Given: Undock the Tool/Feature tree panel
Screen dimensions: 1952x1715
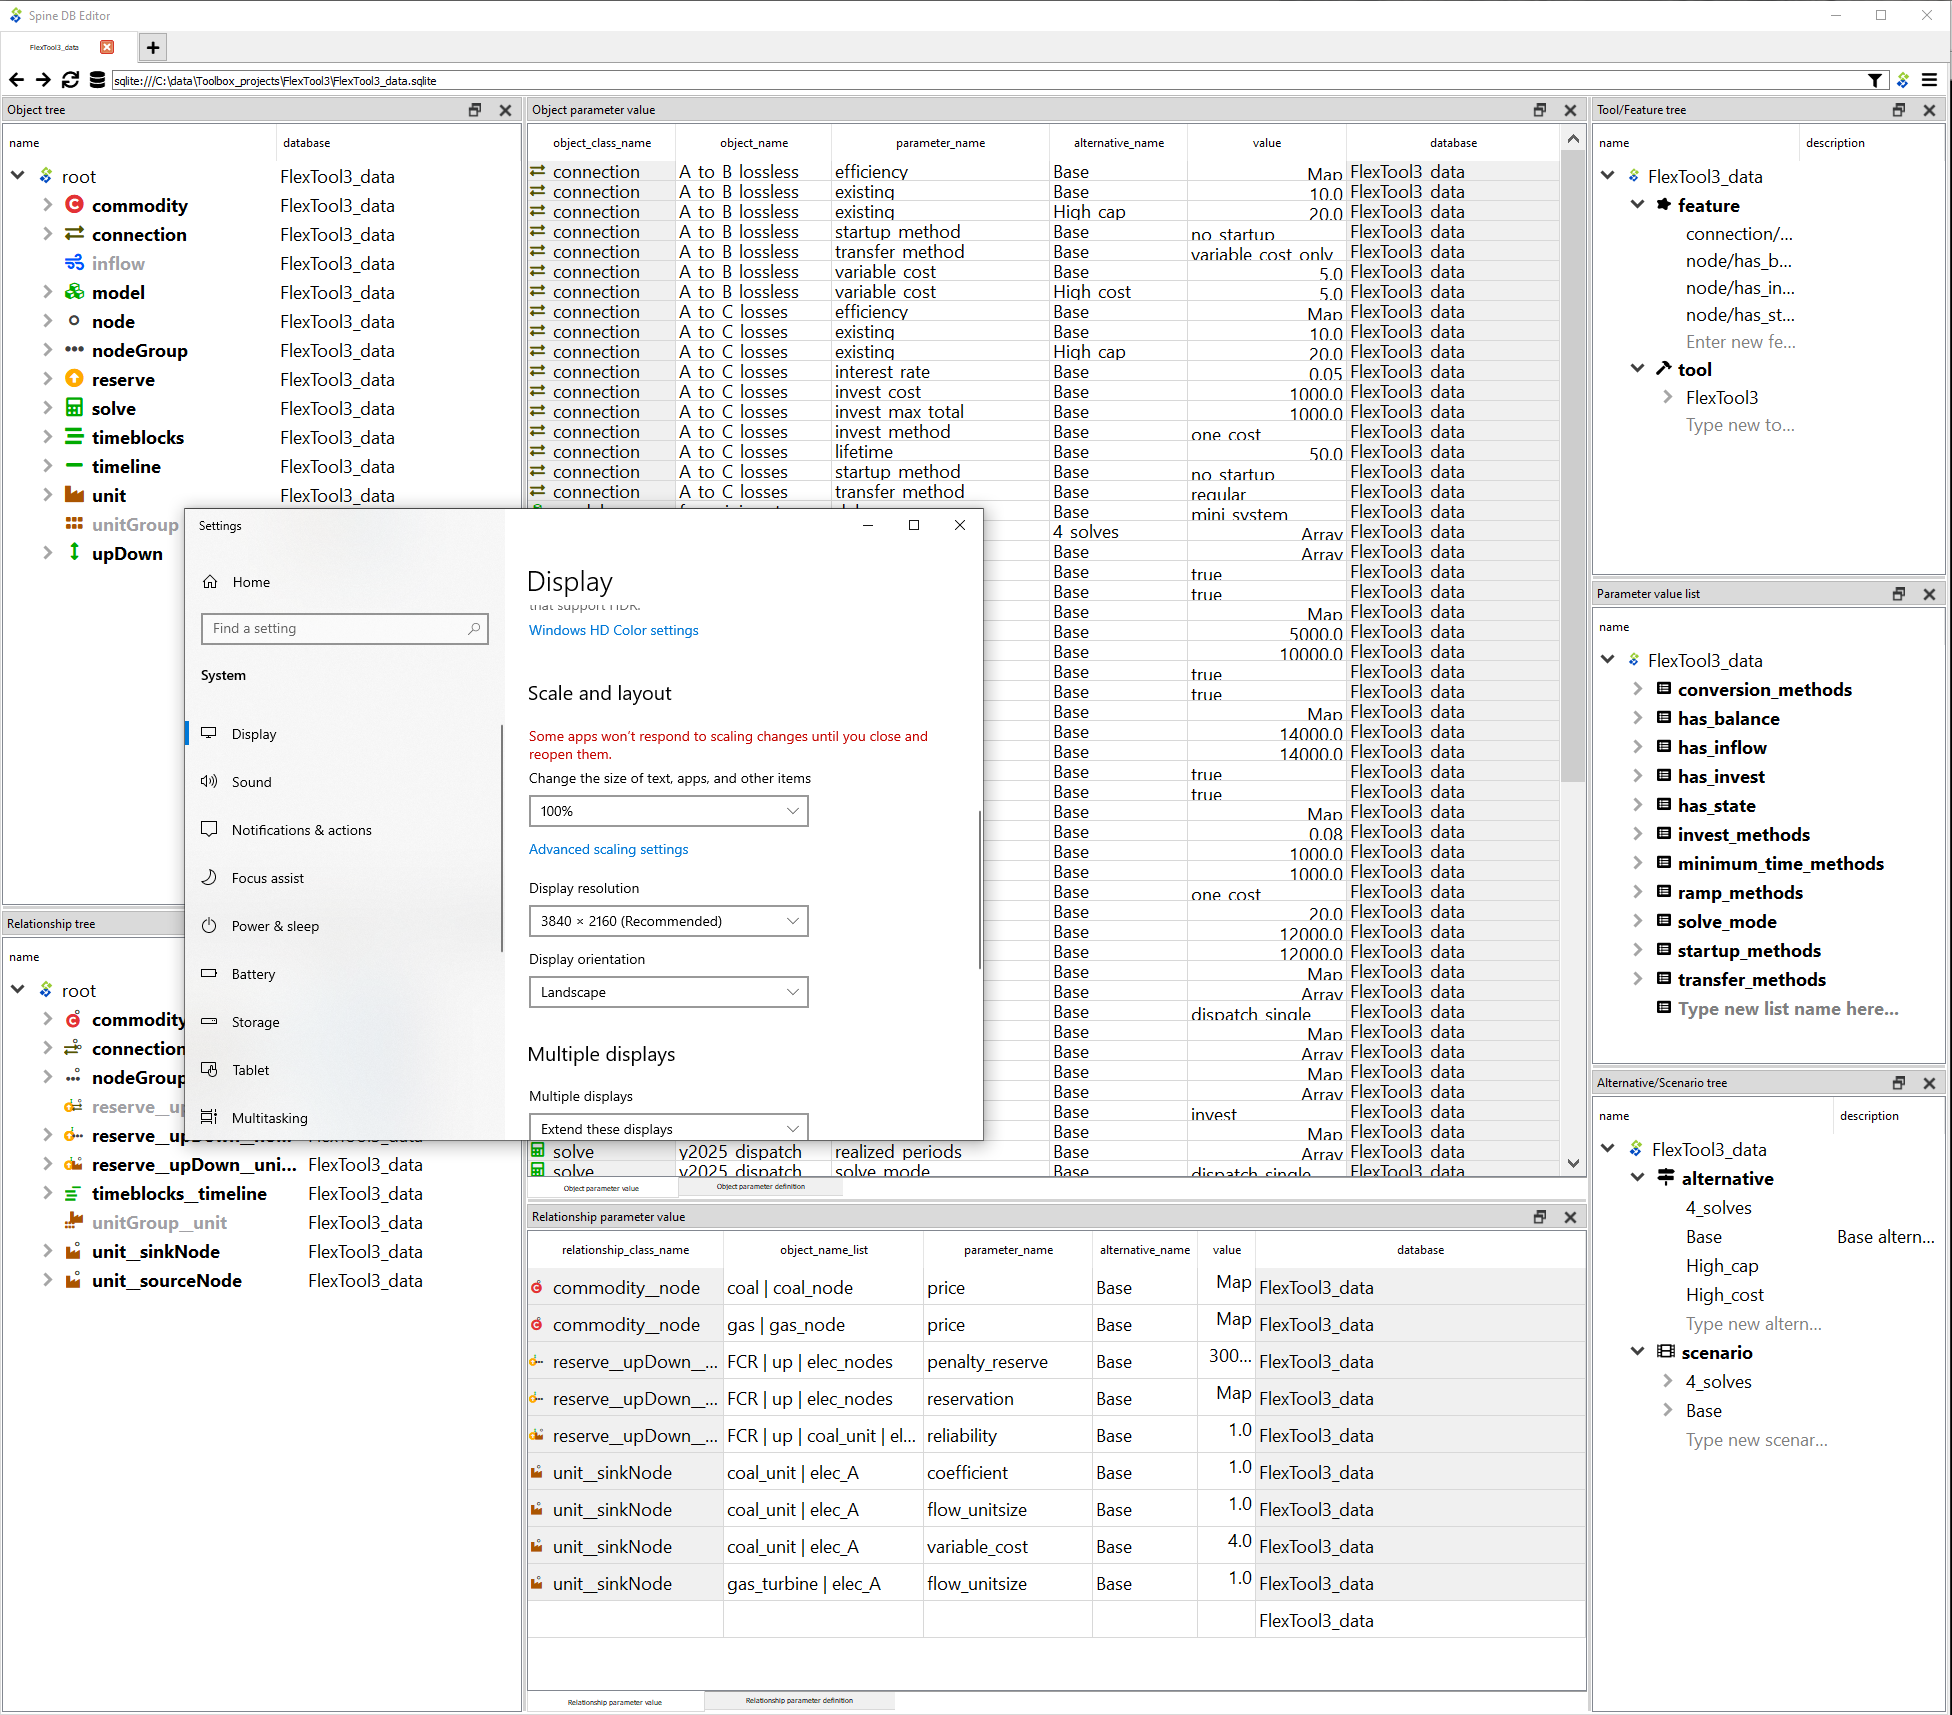Looking at the screenshot, I should [x=1899, y=110].
